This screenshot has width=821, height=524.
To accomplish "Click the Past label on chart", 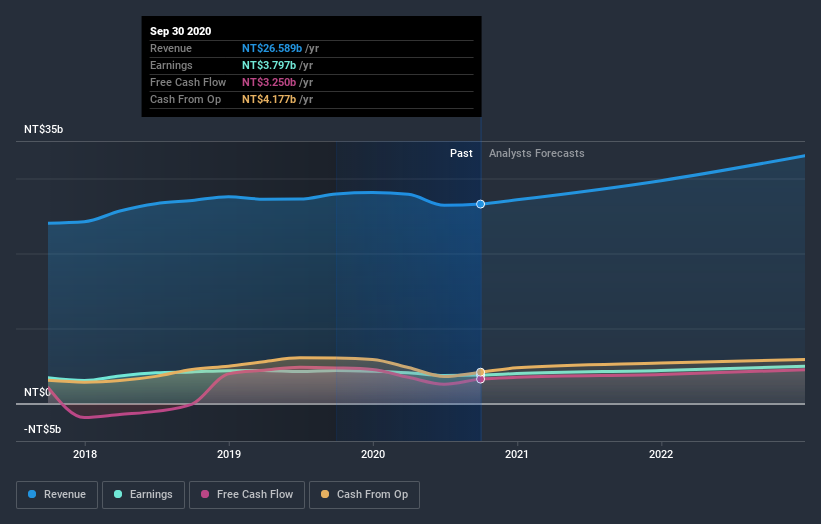I will (461, 153).
